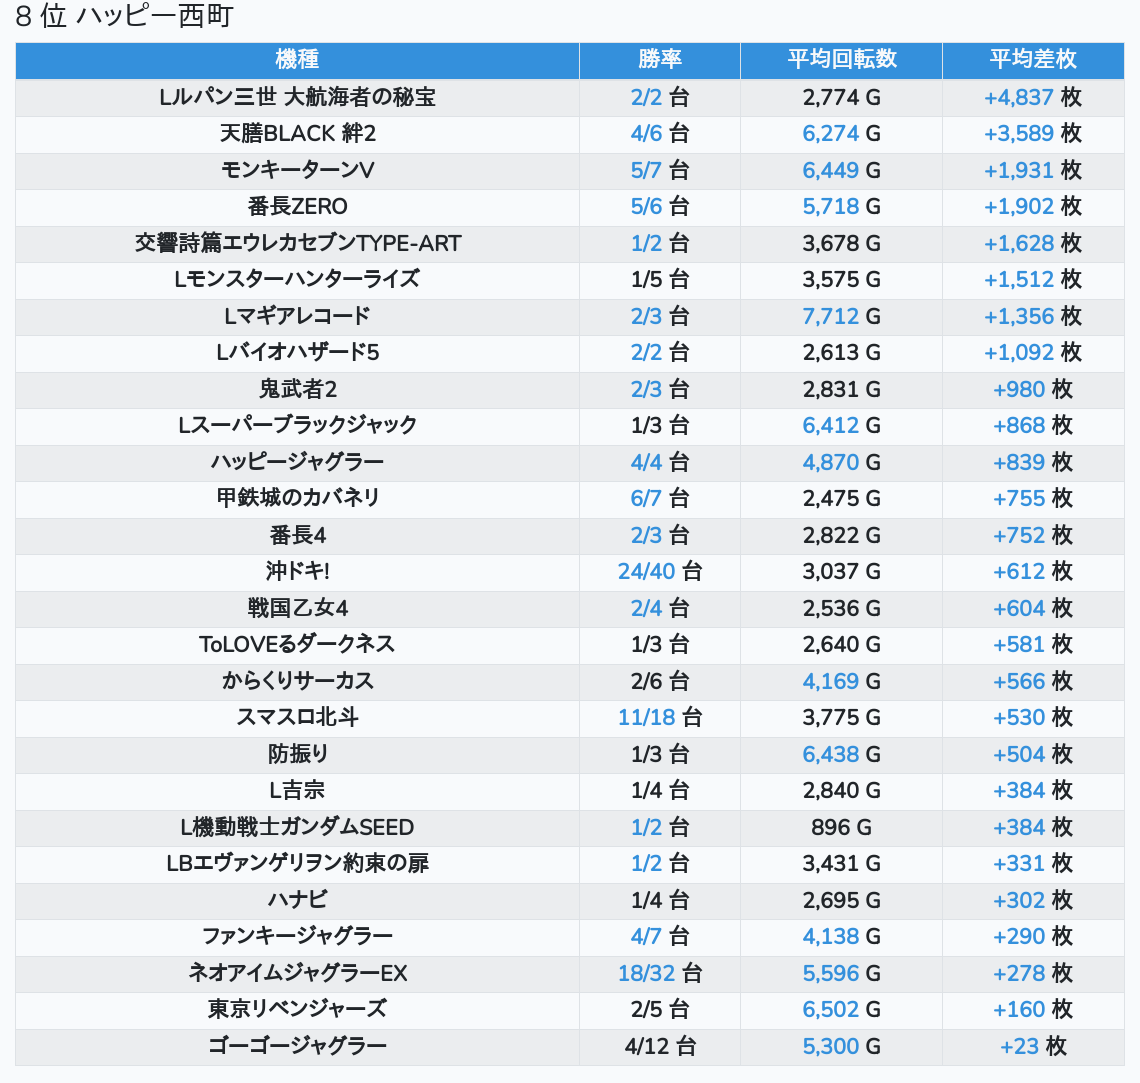Click the +23 value for ゴーゴージャグラー

coord(1019,1046)
